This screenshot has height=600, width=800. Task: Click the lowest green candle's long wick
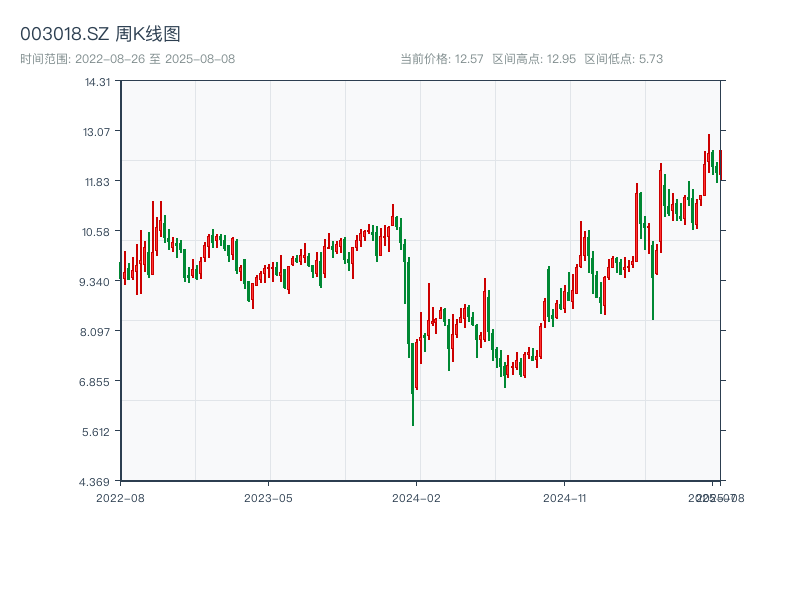[412, 410]
